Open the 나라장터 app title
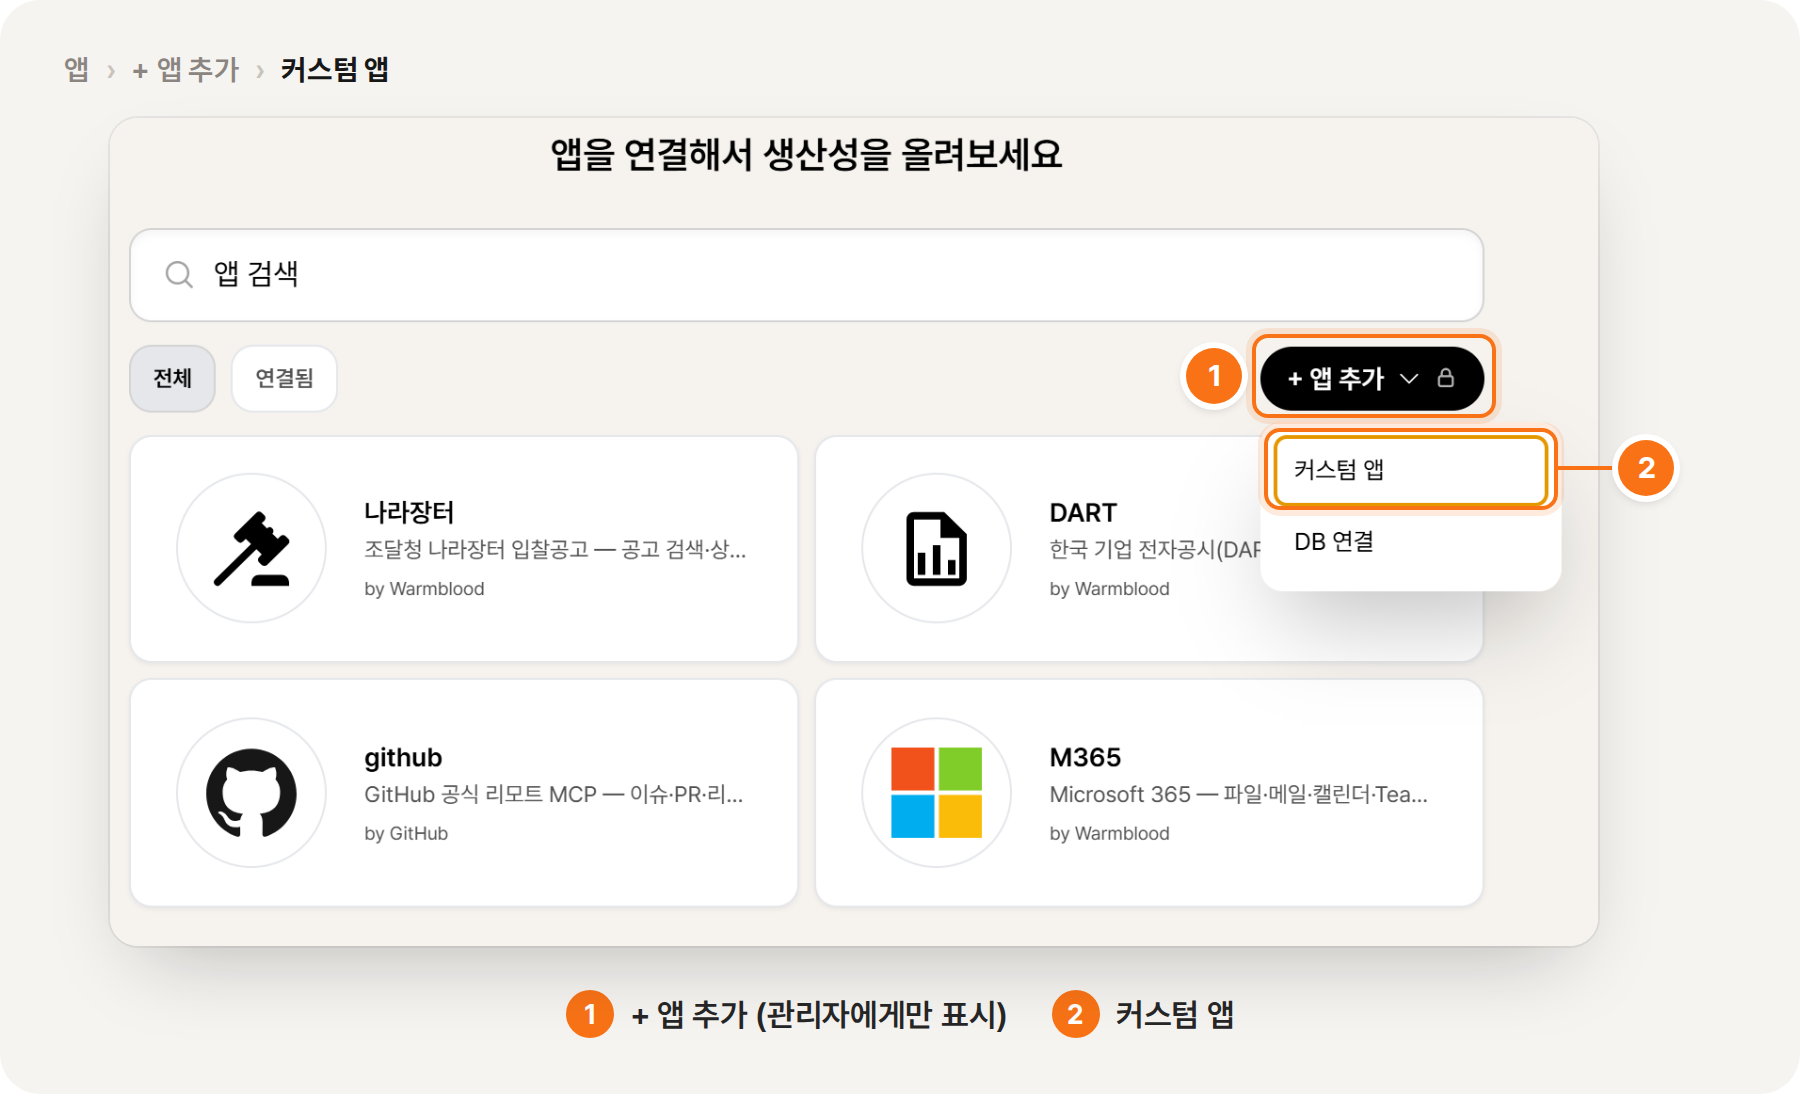Viewport: 1800px width, 1096px height. [409, 512]
